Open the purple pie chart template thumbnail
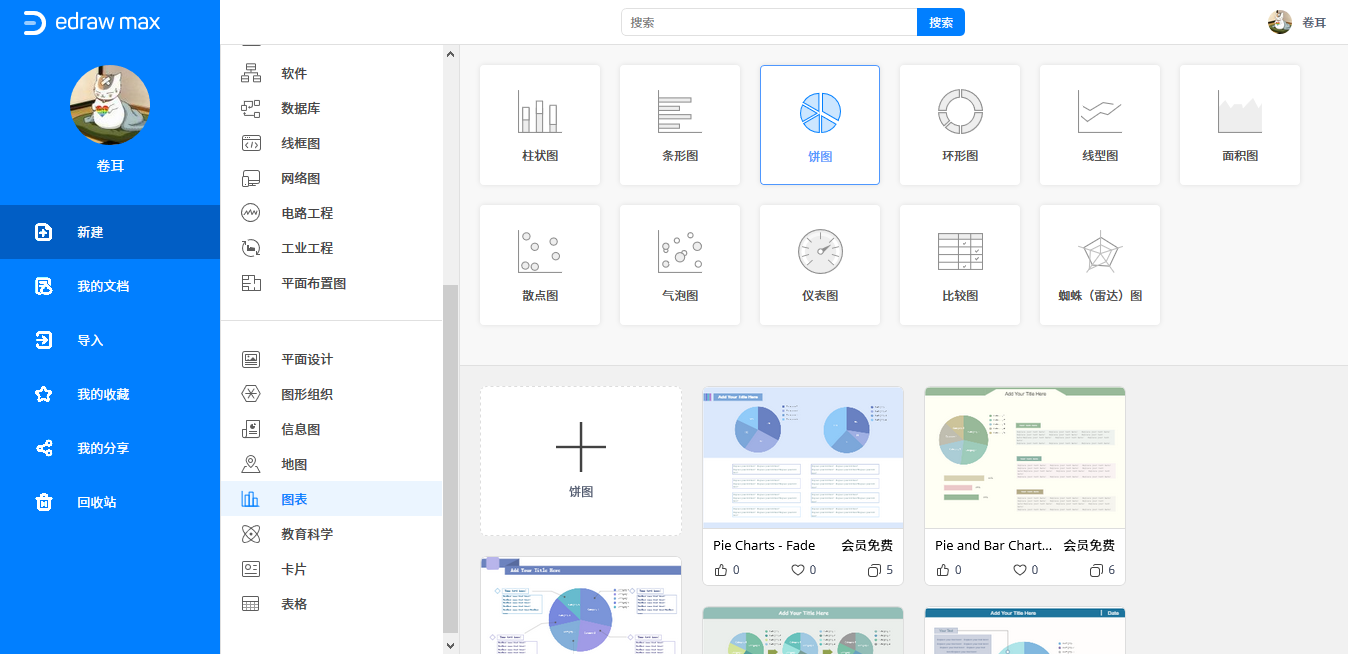The width and height of the screenshot is (1348, 654). [581, 605]
